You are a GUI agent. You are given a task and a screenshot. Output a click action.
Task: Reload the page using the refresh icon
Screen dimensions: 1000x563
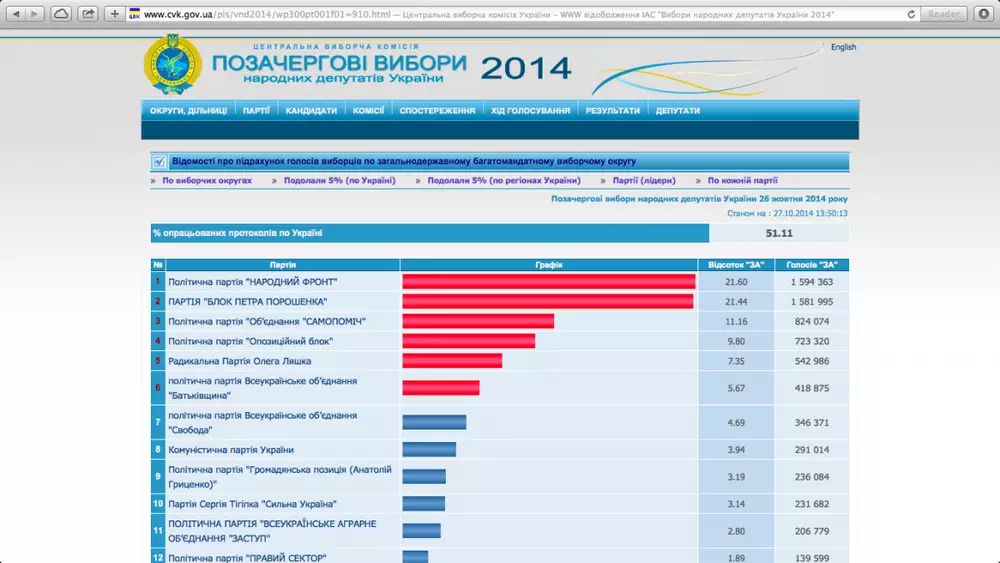[x=911, y=14]
